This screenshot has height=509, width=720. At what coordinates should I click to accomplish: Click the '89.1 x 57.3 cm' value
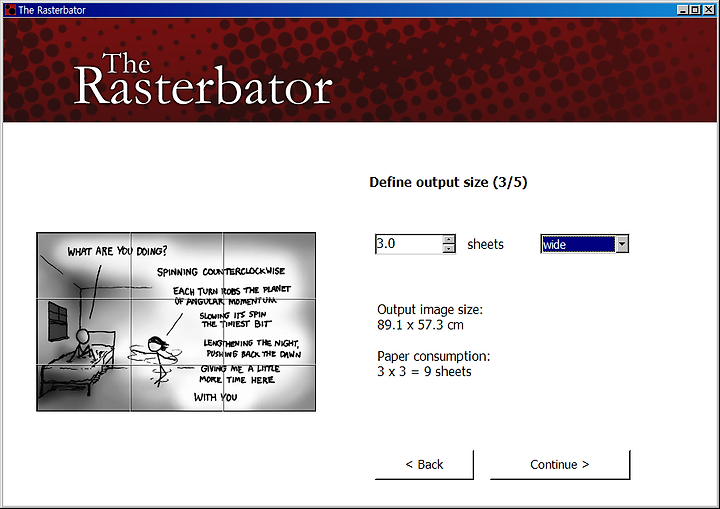pos(420,325)
